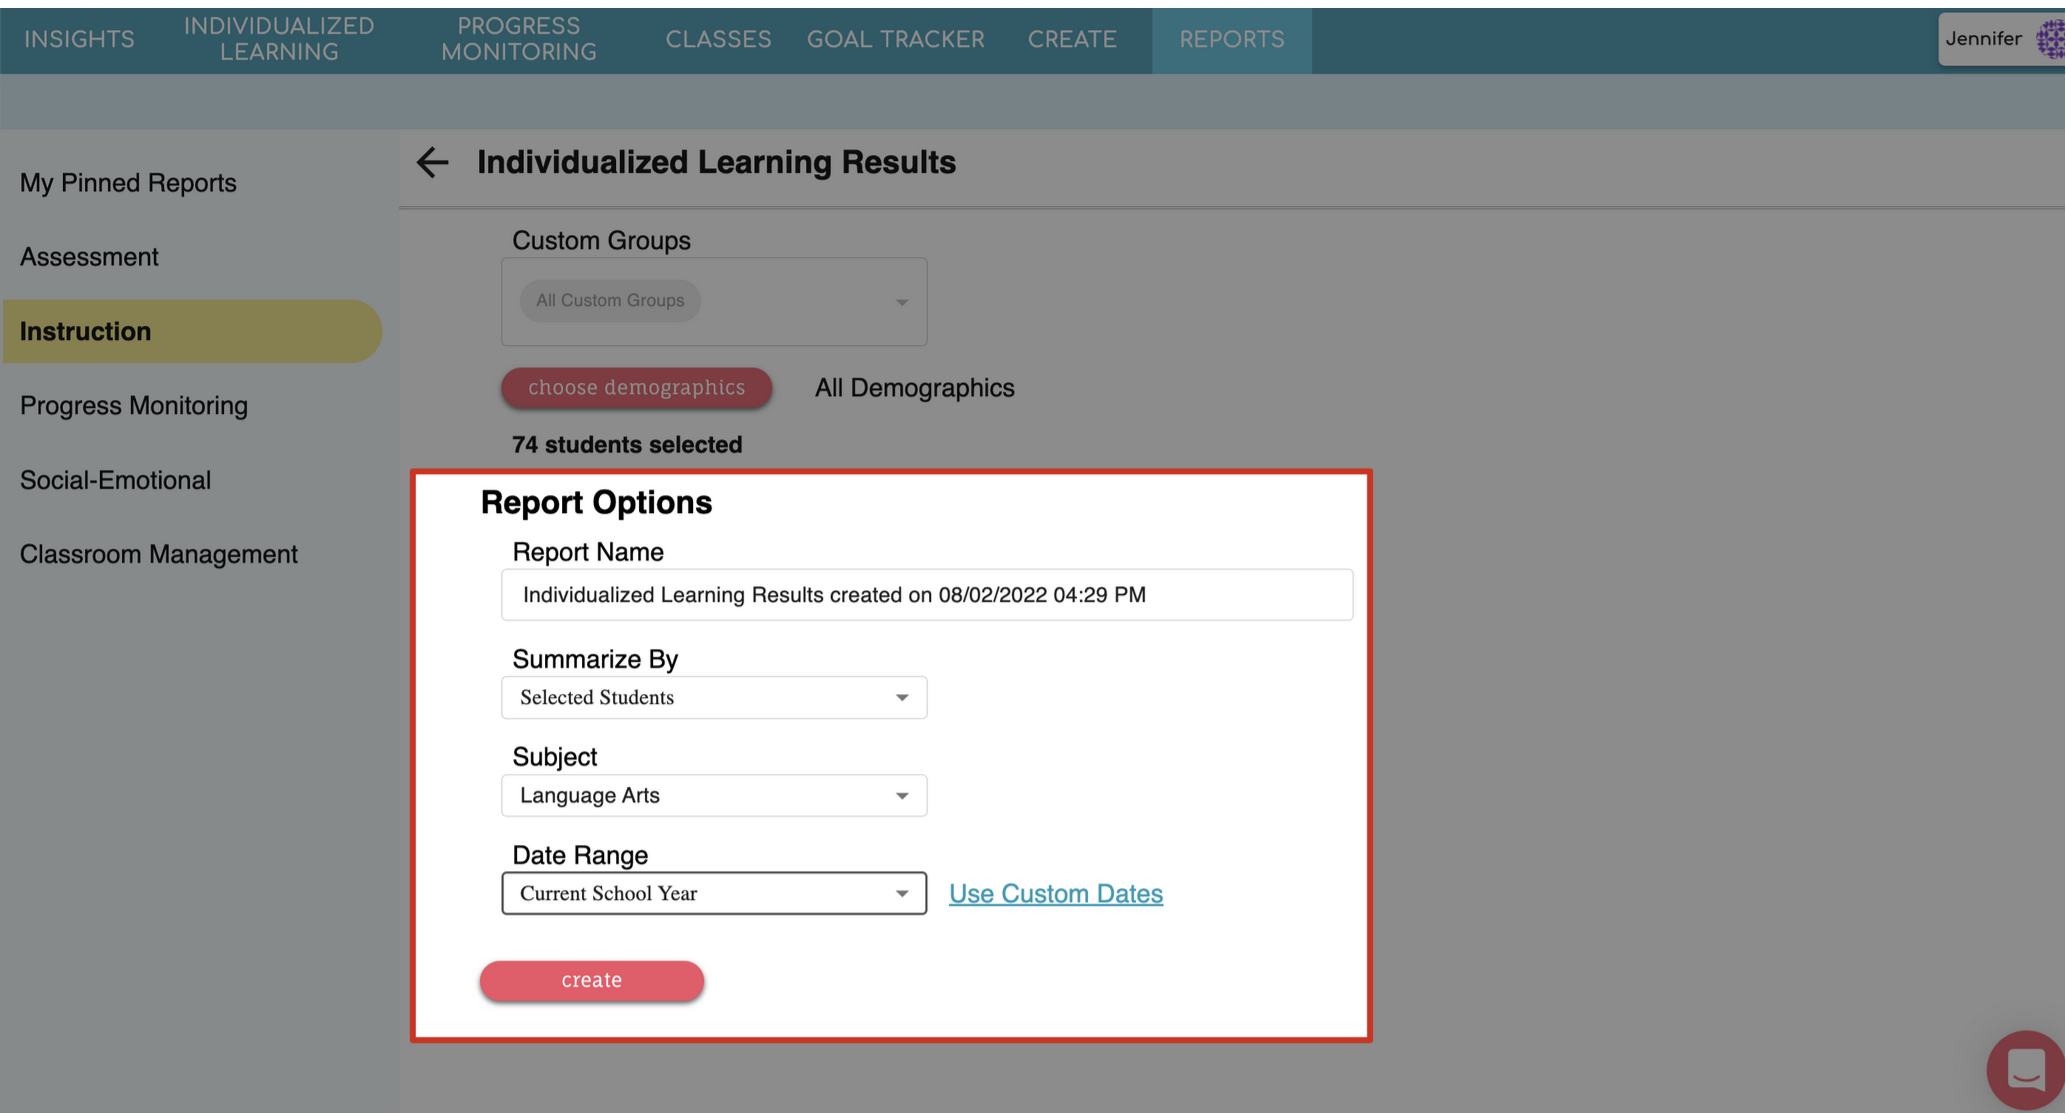The width and height of the screenshot is (2066, 1114).
Task: Select Assessment in the sidebar
Action: [x=89, y=257]
